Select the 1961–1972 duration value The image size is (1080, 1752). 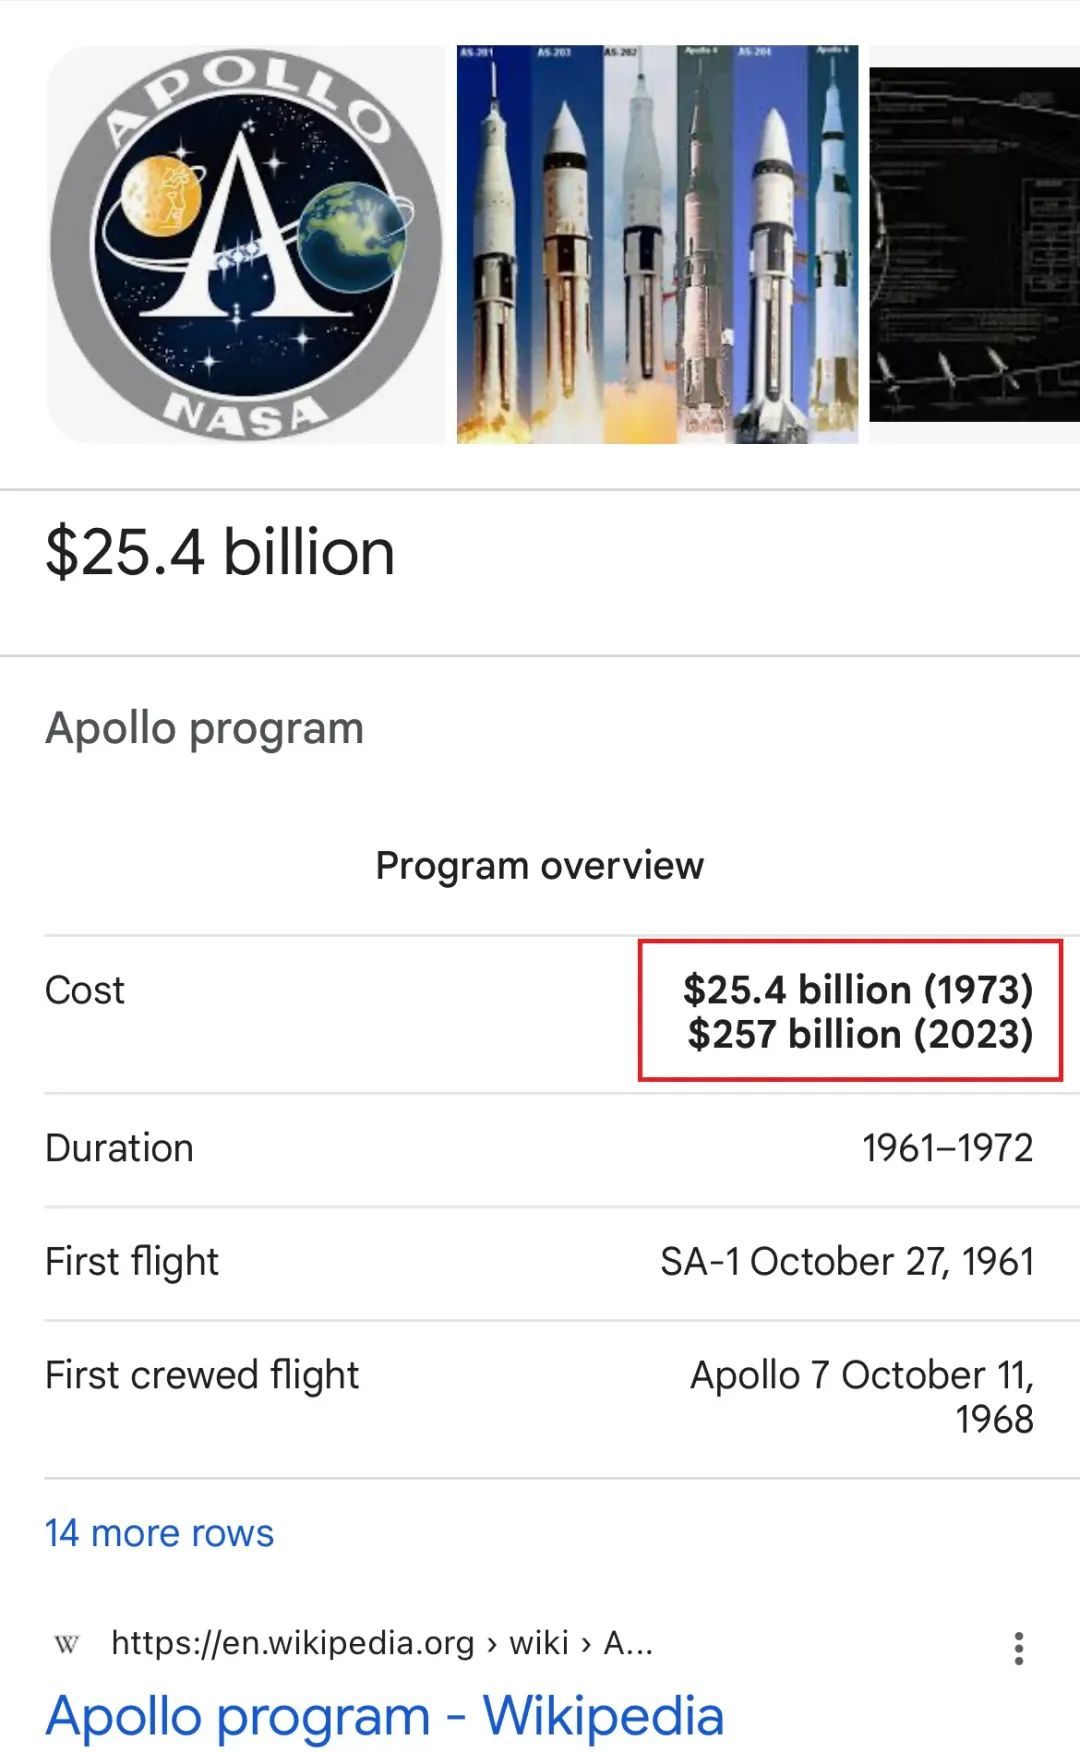pos(947,1148)
